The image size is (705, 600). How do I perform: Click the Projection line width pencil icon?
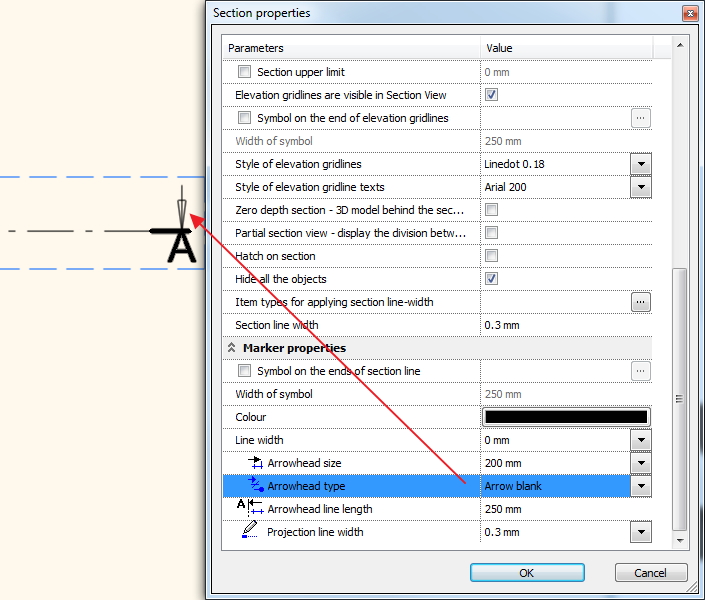click(x=250, y=529)
